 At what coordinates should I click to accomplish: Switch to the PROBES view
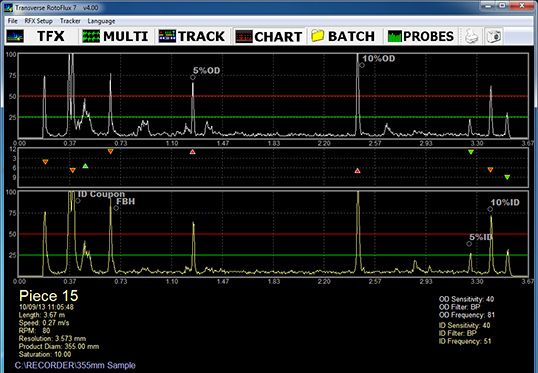pyautogui.click(x=421, y=36)
